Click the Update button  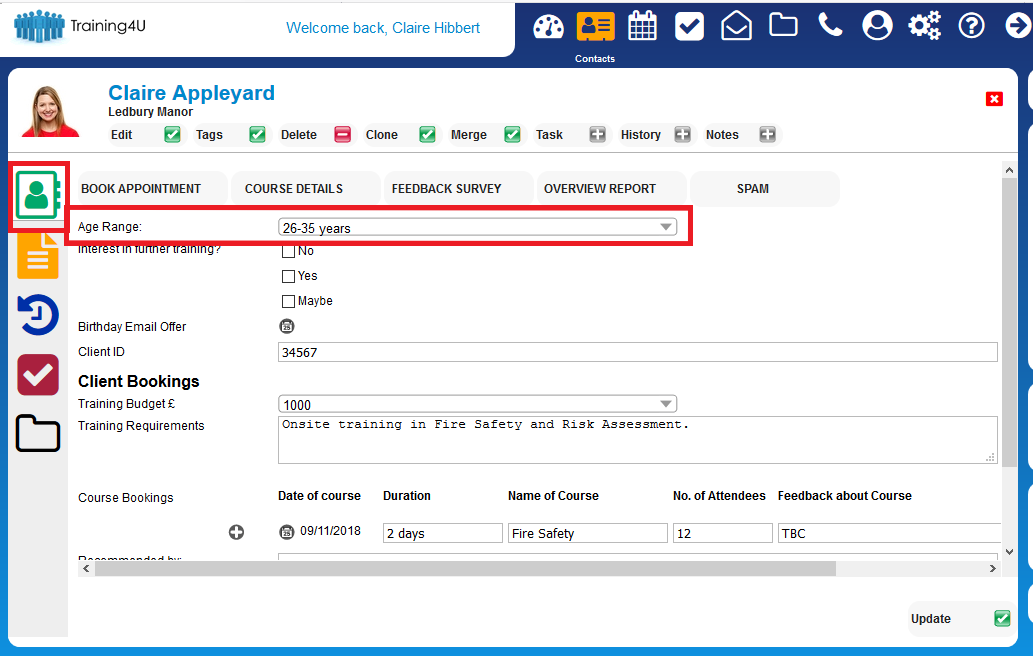pyautogui.click(x=961, y=618)
